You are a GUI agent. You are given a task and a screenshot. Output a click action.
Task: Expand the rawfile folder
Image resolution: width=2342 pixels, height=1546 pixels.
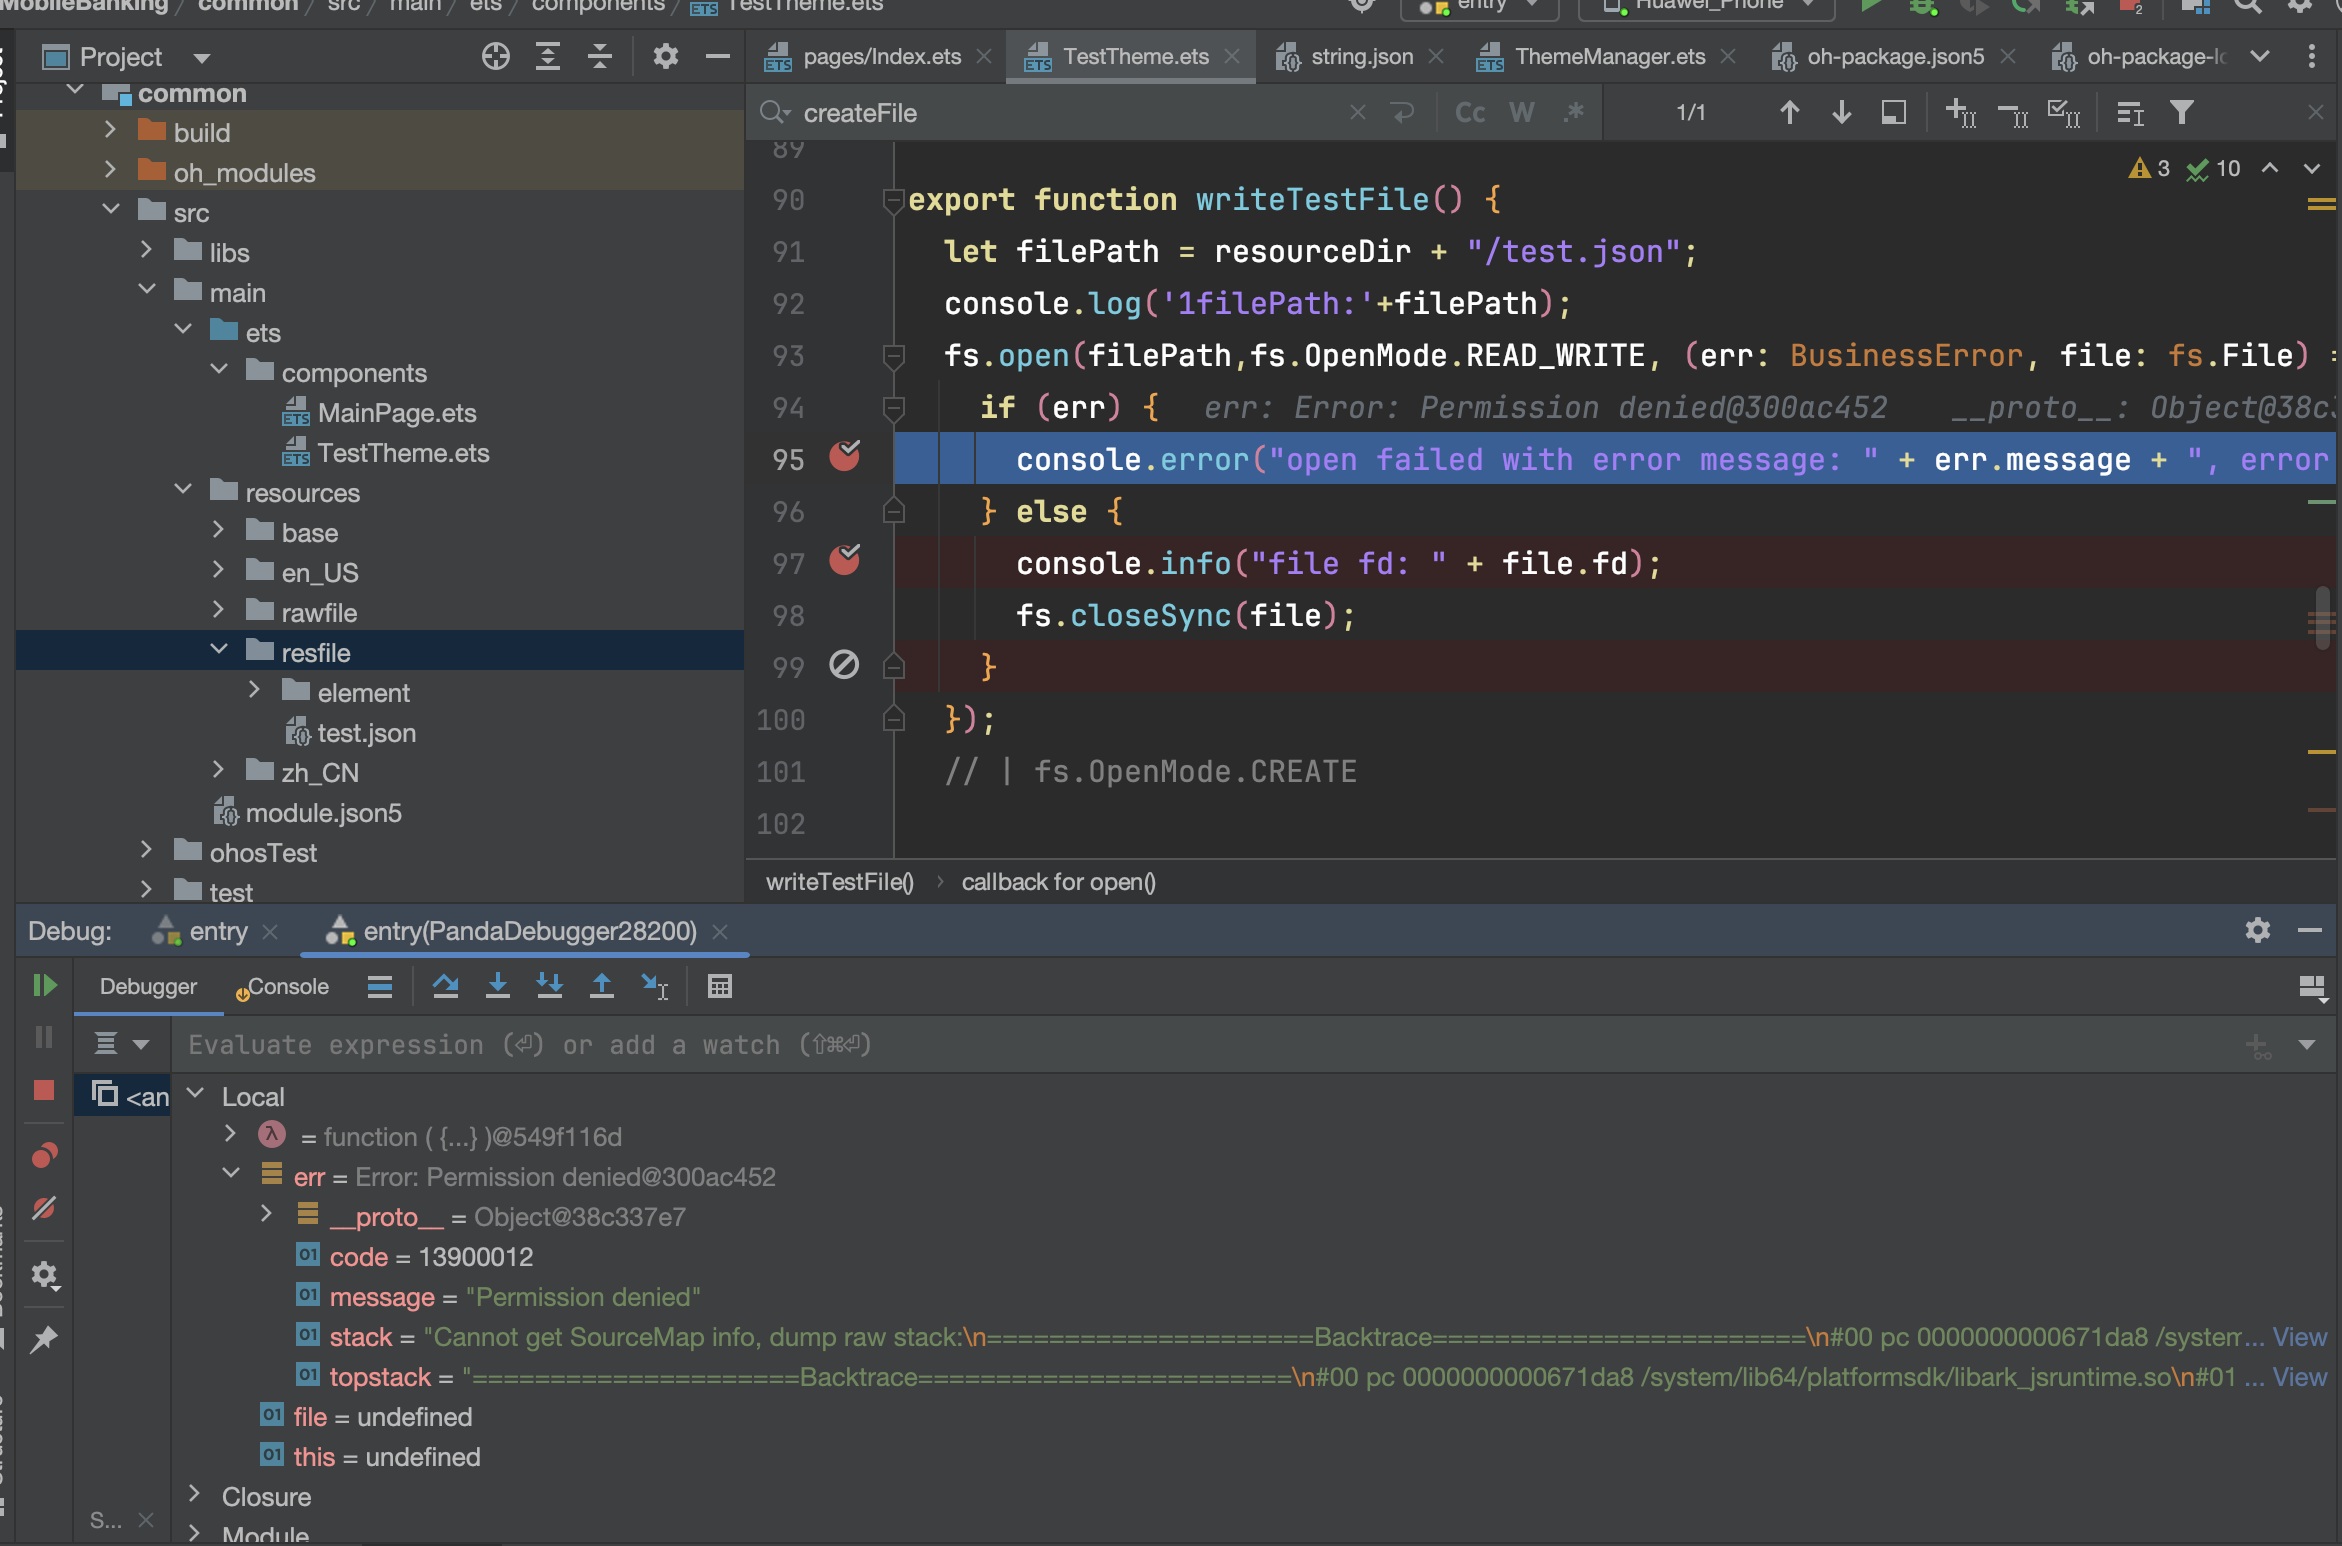click(219, 611)
